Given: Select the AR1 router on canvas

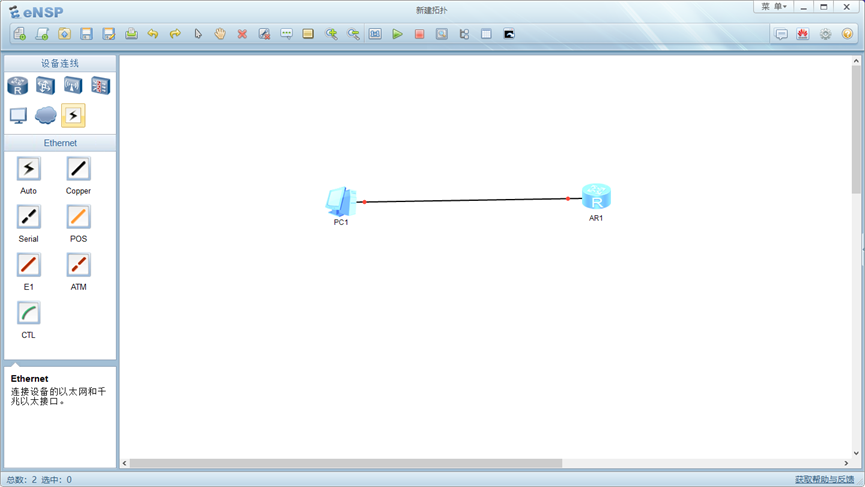Looking at the screenshot, I should pyautogui.click(x=596, y=196).
